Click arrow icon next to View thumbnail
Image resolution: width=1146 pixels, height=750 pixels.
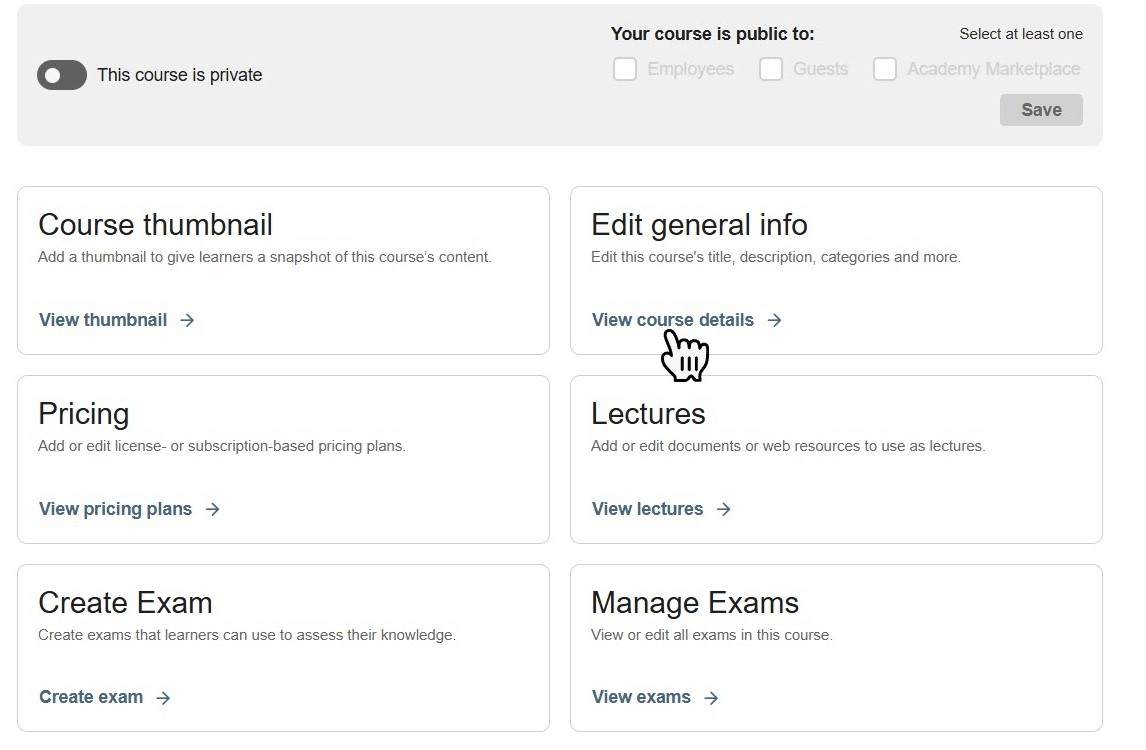[x=187, y=320]
